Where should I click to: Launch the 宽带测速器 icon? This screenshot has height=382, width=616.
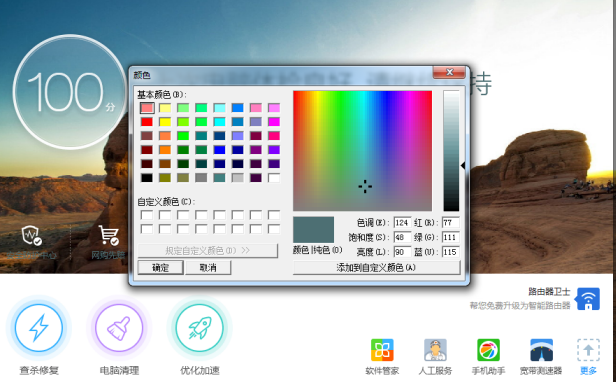(541, 350)
